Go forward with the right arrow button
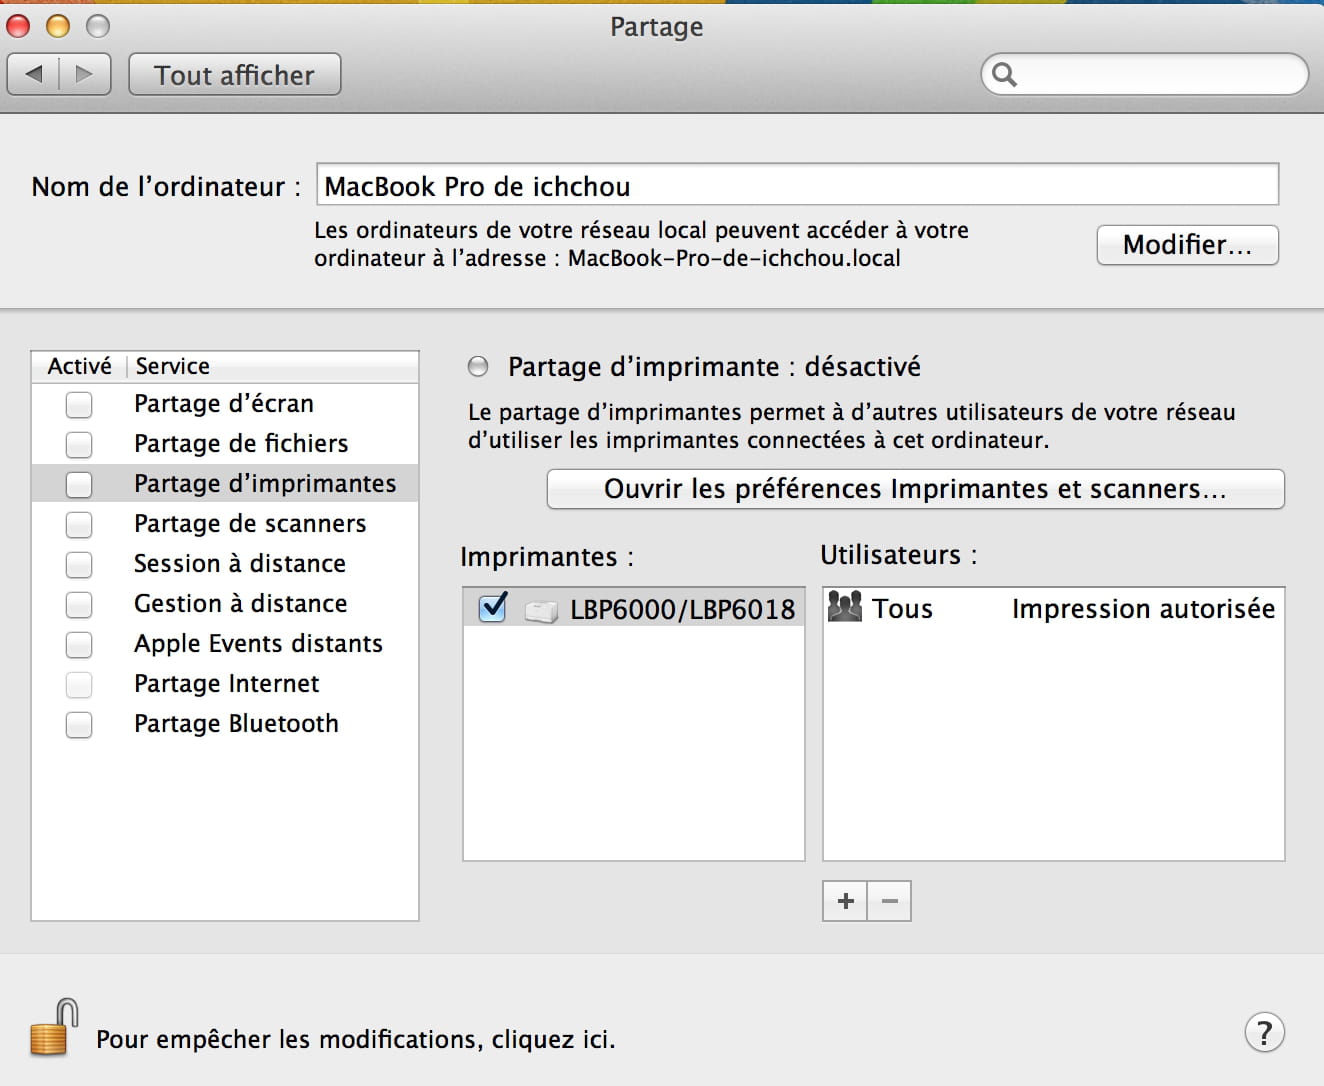The image size is (1324, 1086). [x=85, y=74]
